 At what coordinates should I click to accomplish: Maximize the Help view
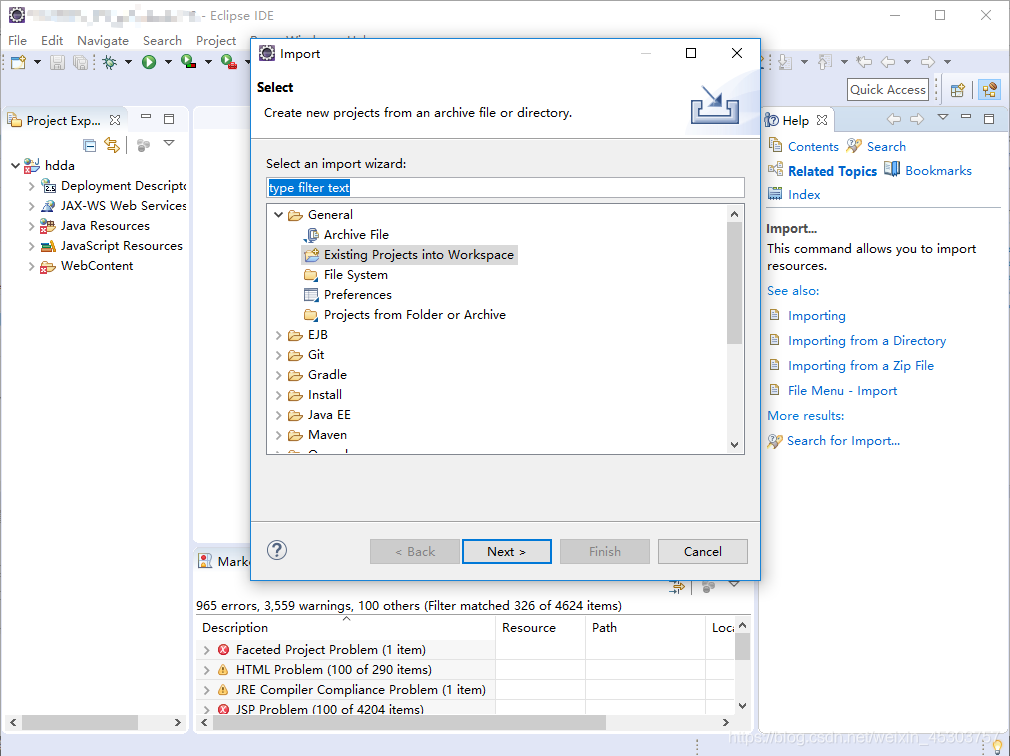tap(989, 118)
